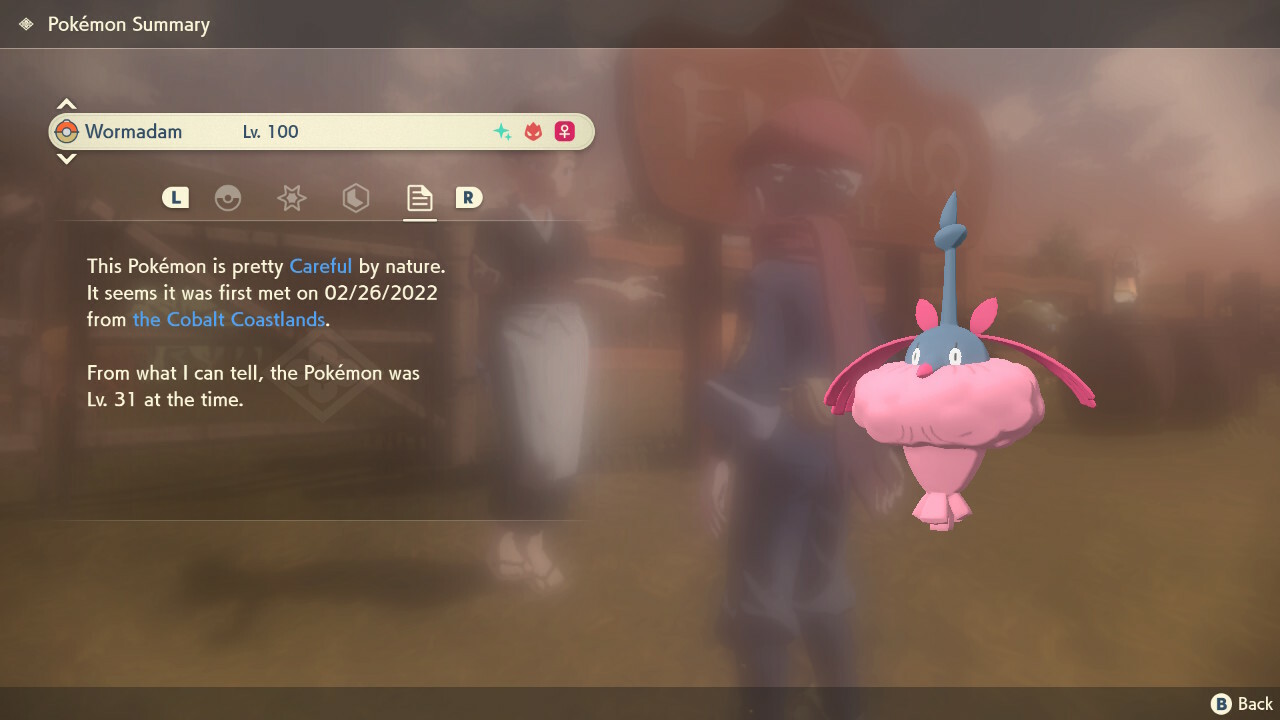The image size is (1280, 720).
Task: Open the notes page tab
Action: [419, 198]
